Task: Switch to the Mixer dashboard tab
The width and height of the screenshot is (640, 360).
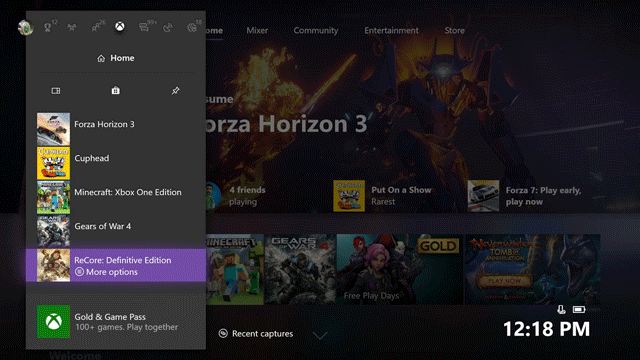Action: point(257,31)
